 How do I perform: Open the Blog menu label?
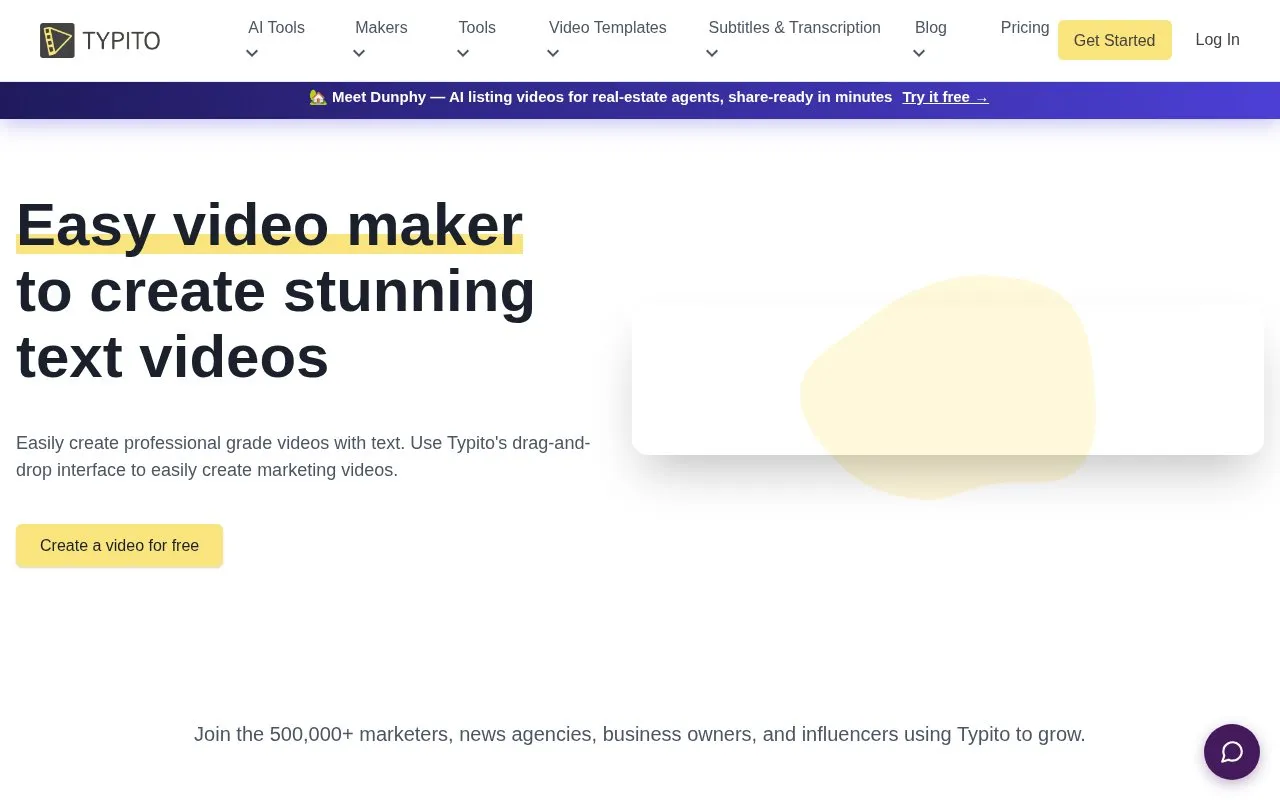pos(931,28)
